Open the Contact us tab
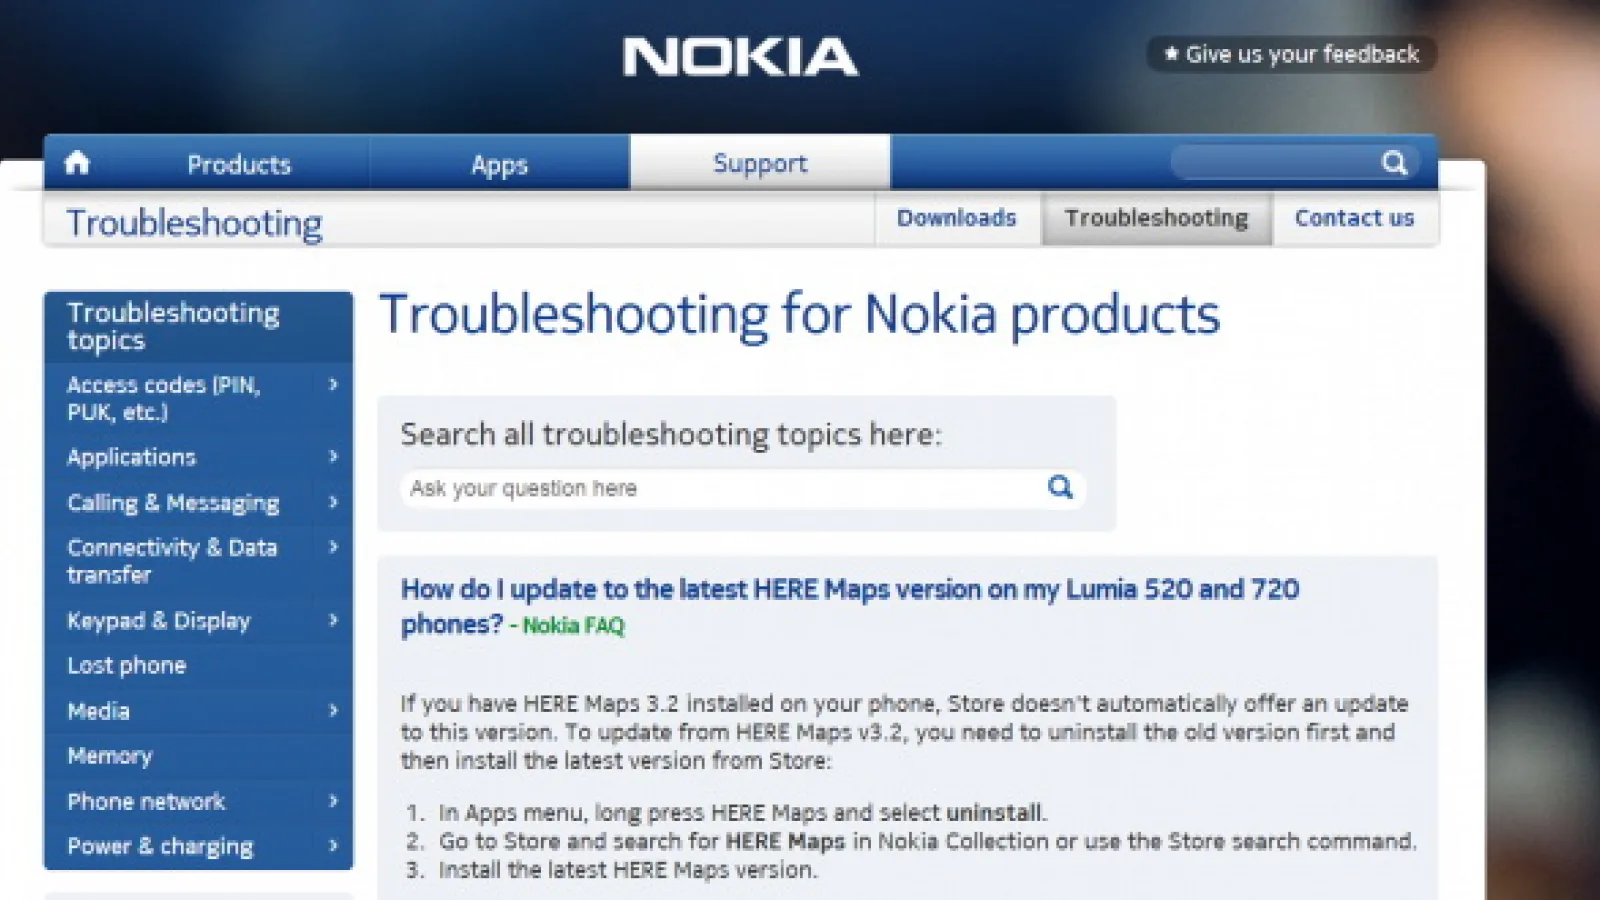1600x900 pixels. pos(1355,218)
